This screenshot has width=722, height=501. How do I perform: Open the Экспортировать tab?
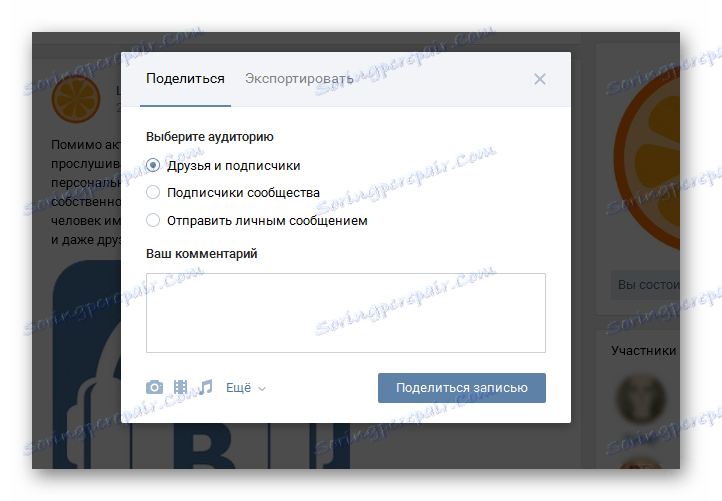(299, 79)
